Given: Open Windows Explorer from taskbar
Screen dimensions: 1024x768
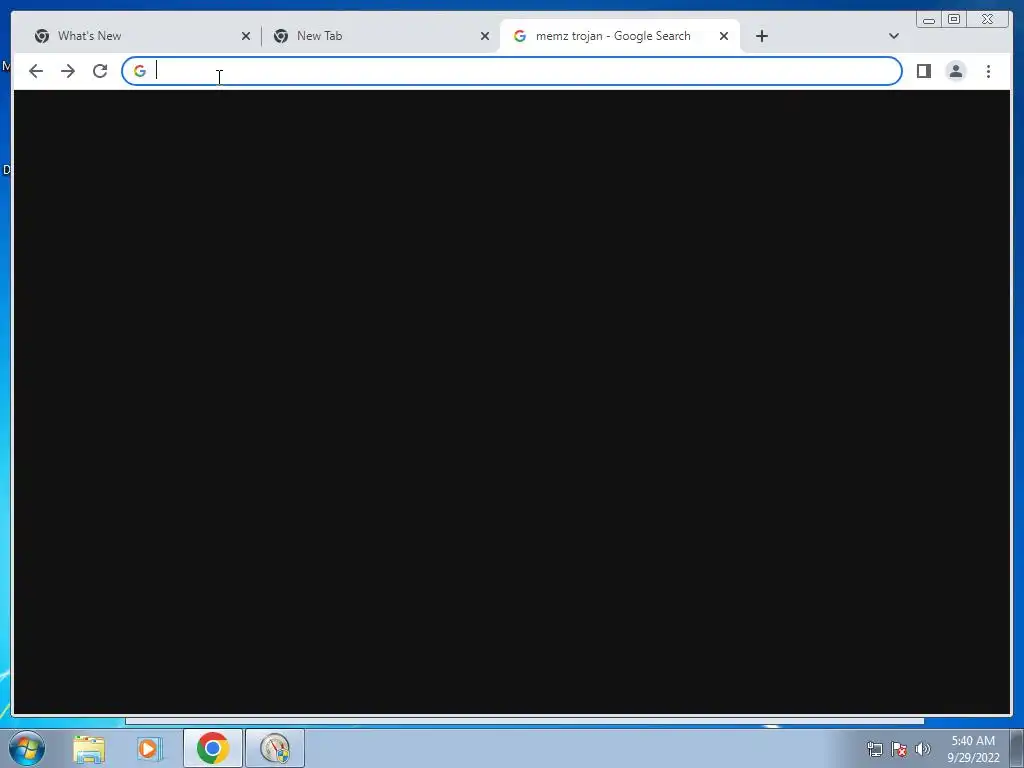Looking at the screenshot, I should pos(89,749).
